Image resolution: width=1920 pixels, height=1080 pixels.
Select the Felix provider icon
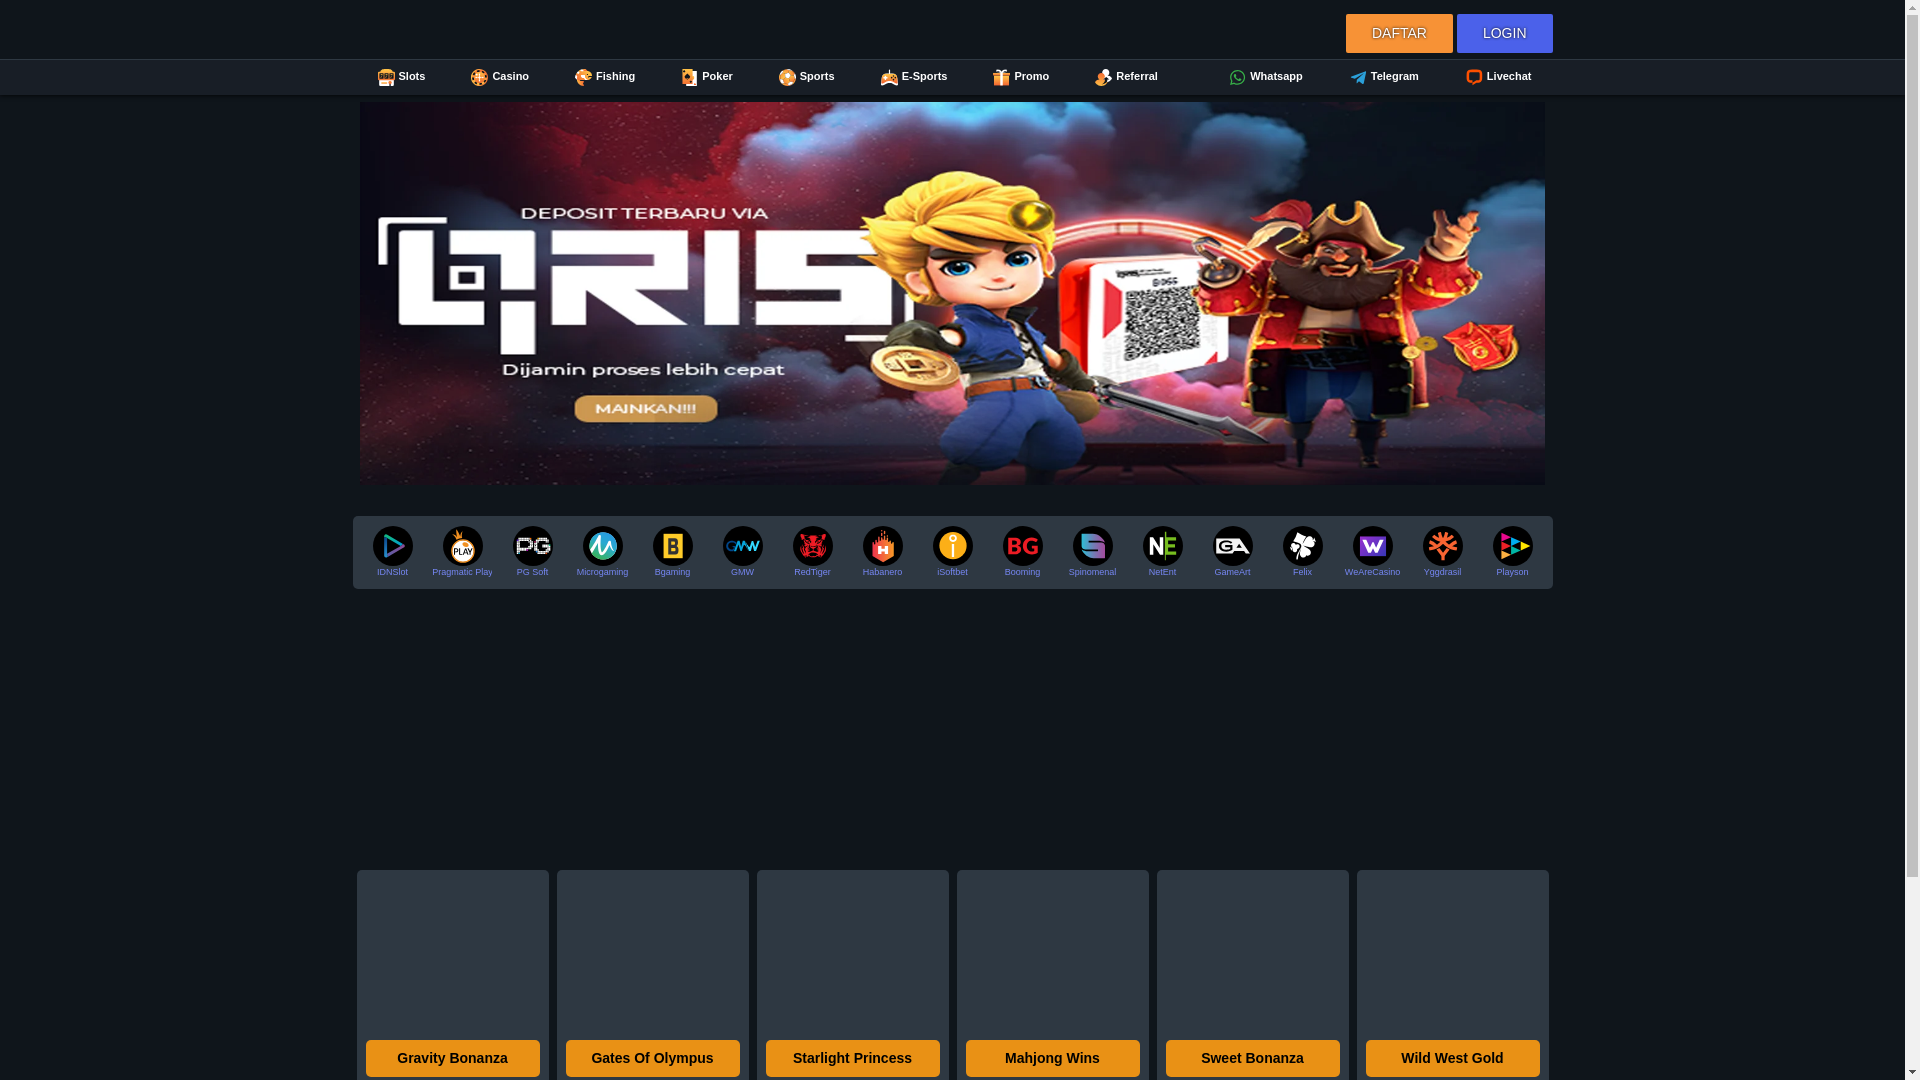tap(1302, 546)
